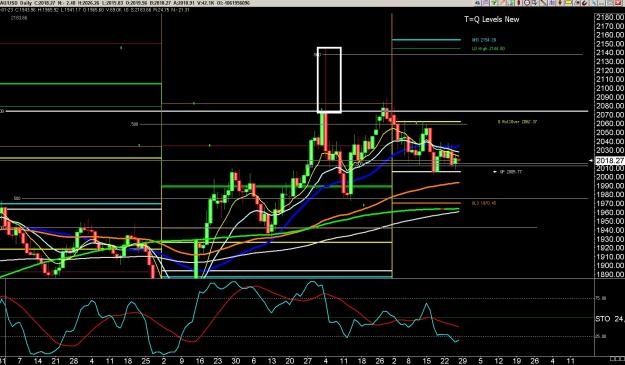Click date label 16 on time axis
Viewport: 625px width, 365px height.
click(200, 361)
